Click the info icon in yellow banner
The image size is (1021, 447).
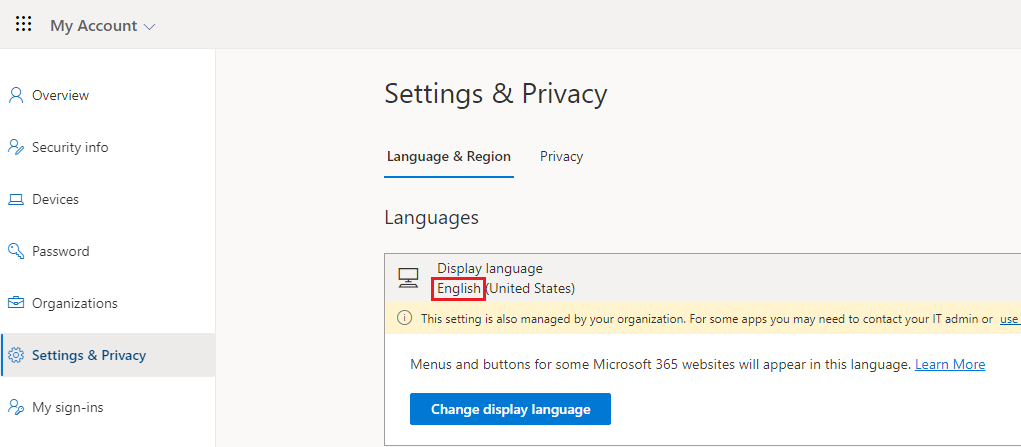pyautogui.click(x=405, y=319)
